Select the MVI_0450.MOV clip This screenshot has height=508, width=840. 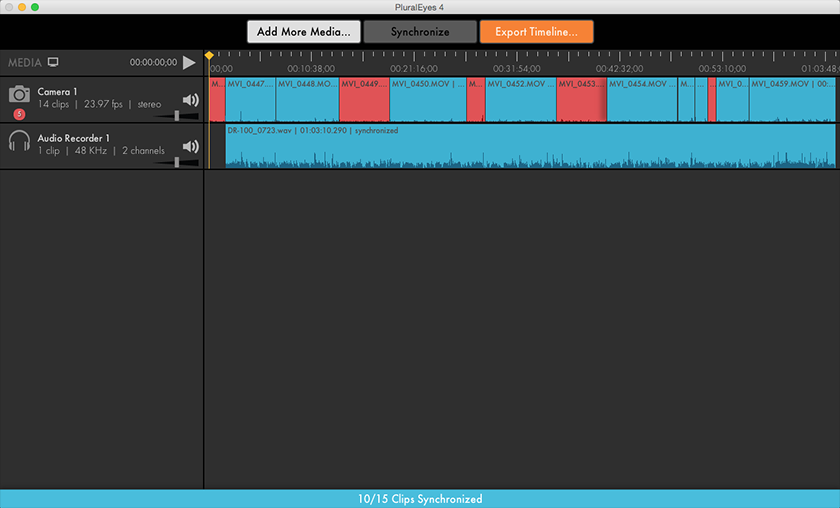coord(428,100)
